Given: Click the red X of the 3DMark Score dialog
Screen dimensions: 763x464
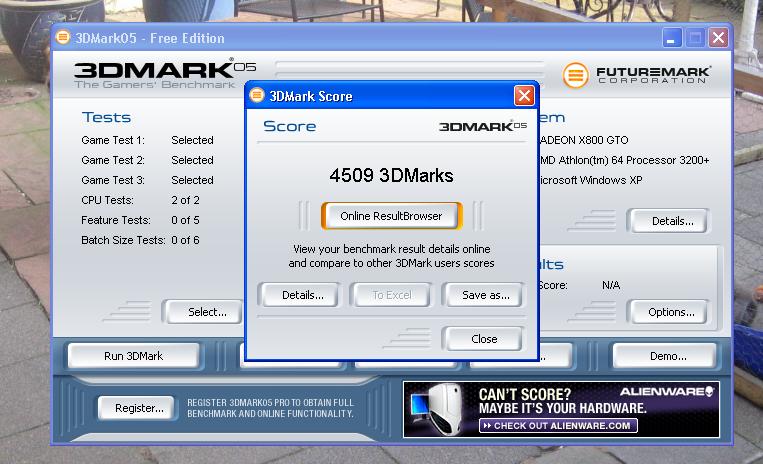Looking at the screenshot, I should tap(524, 95).
